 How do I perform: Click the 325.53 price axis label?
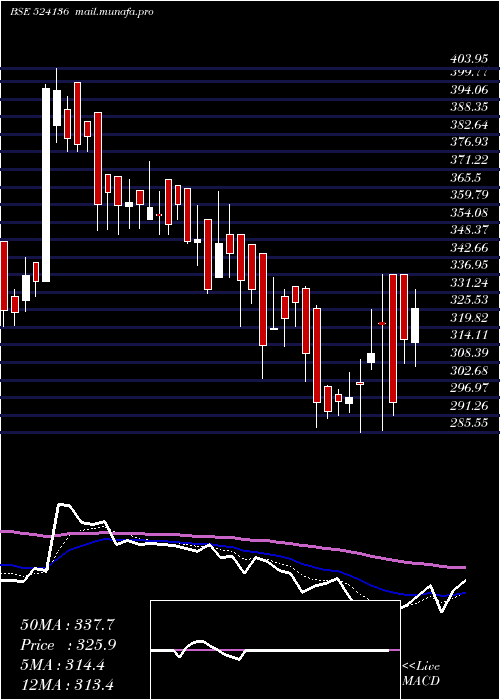468,300
